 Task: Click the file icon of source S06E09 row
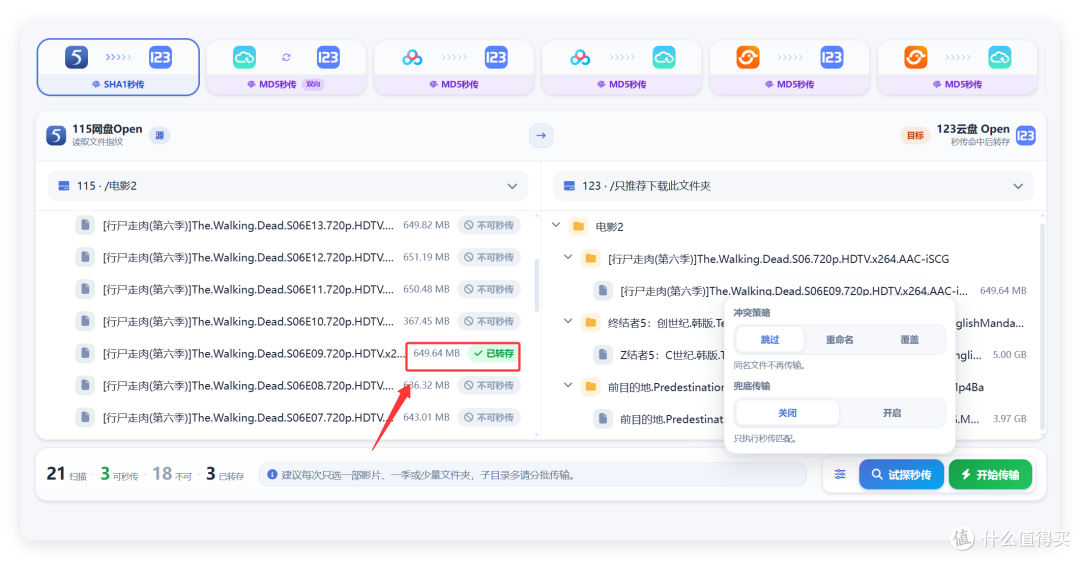(85, 354)
